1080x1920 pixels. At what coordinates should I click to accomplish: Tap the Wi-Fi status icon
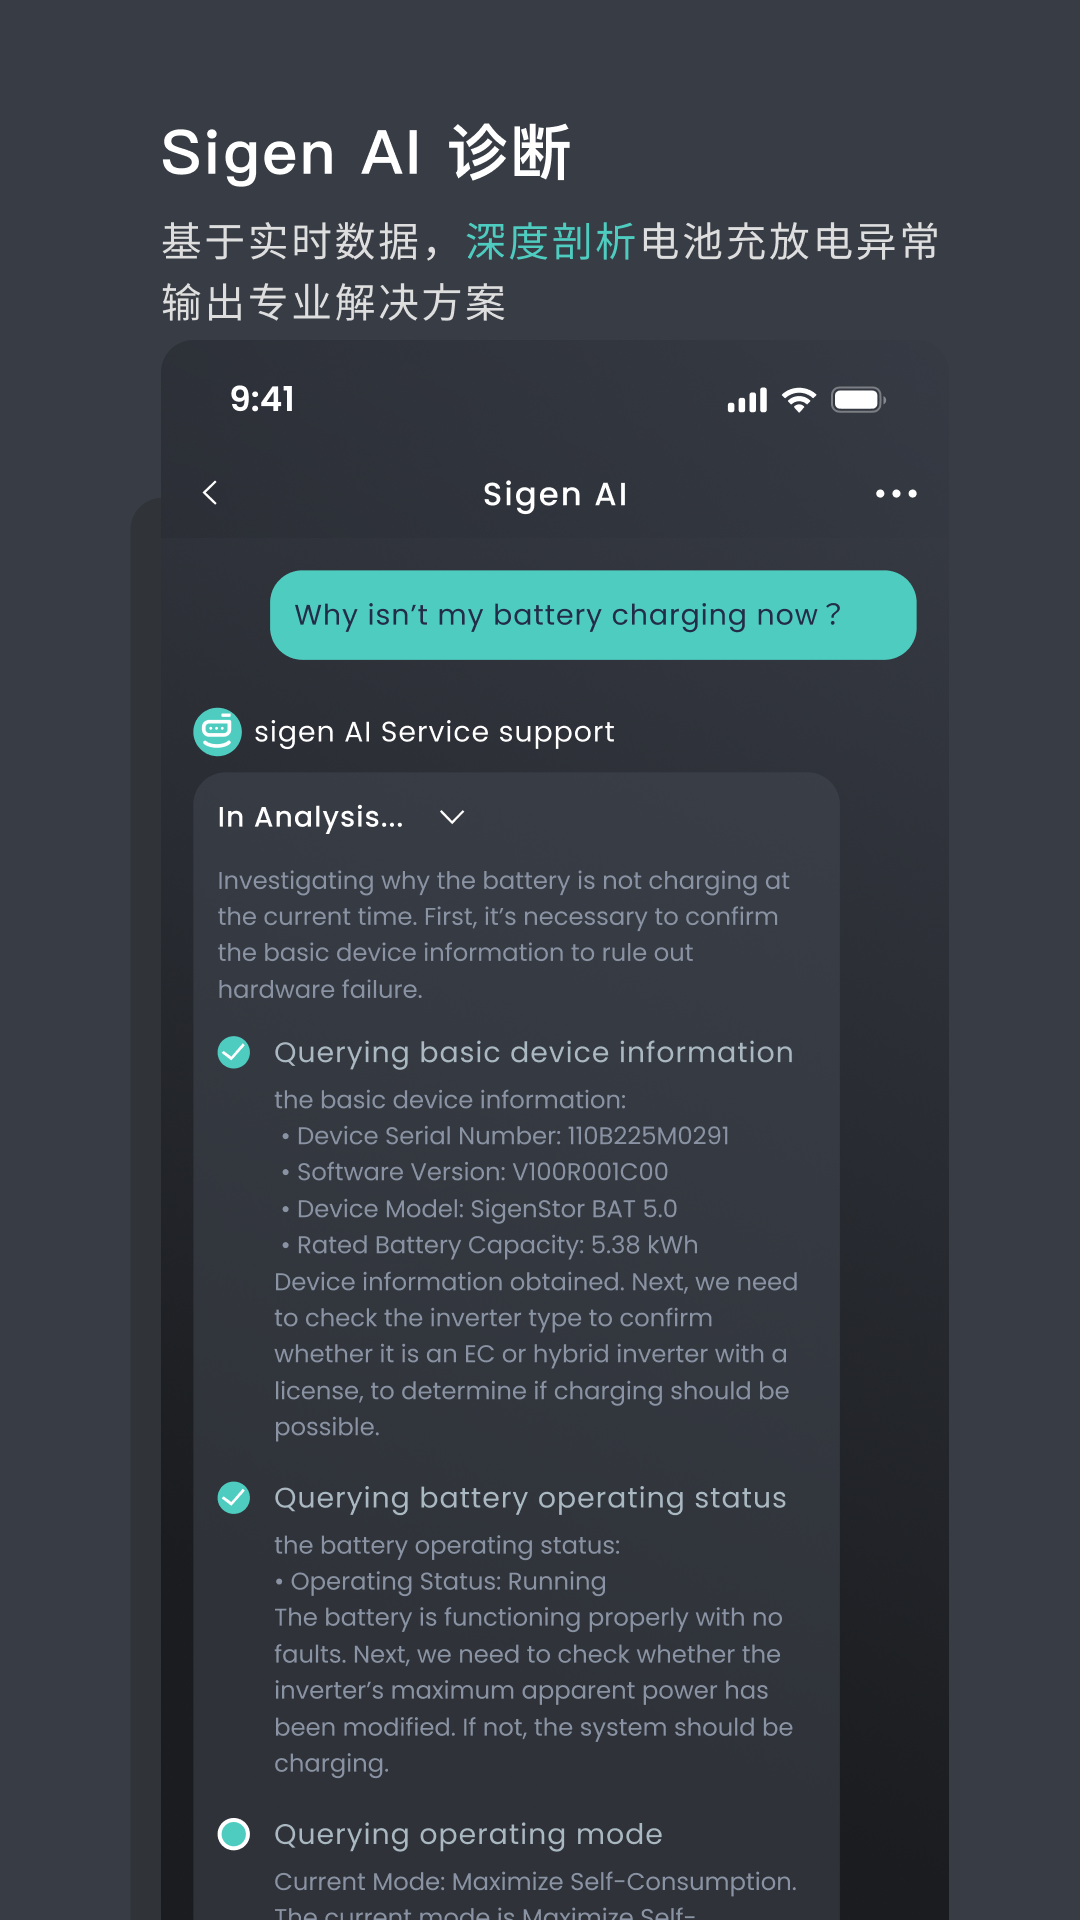(x=799, y=400)
